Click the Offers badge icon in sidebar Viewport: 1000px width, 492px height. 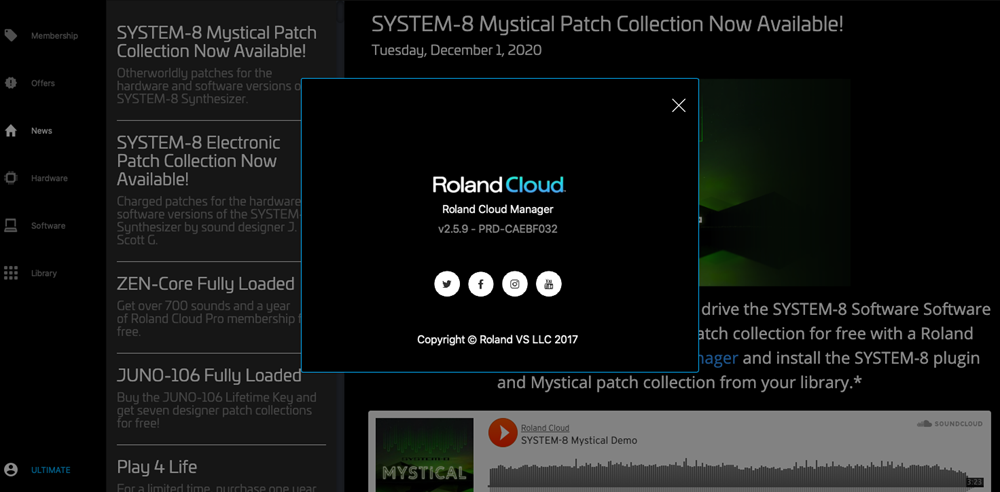(x=11, y=83)
